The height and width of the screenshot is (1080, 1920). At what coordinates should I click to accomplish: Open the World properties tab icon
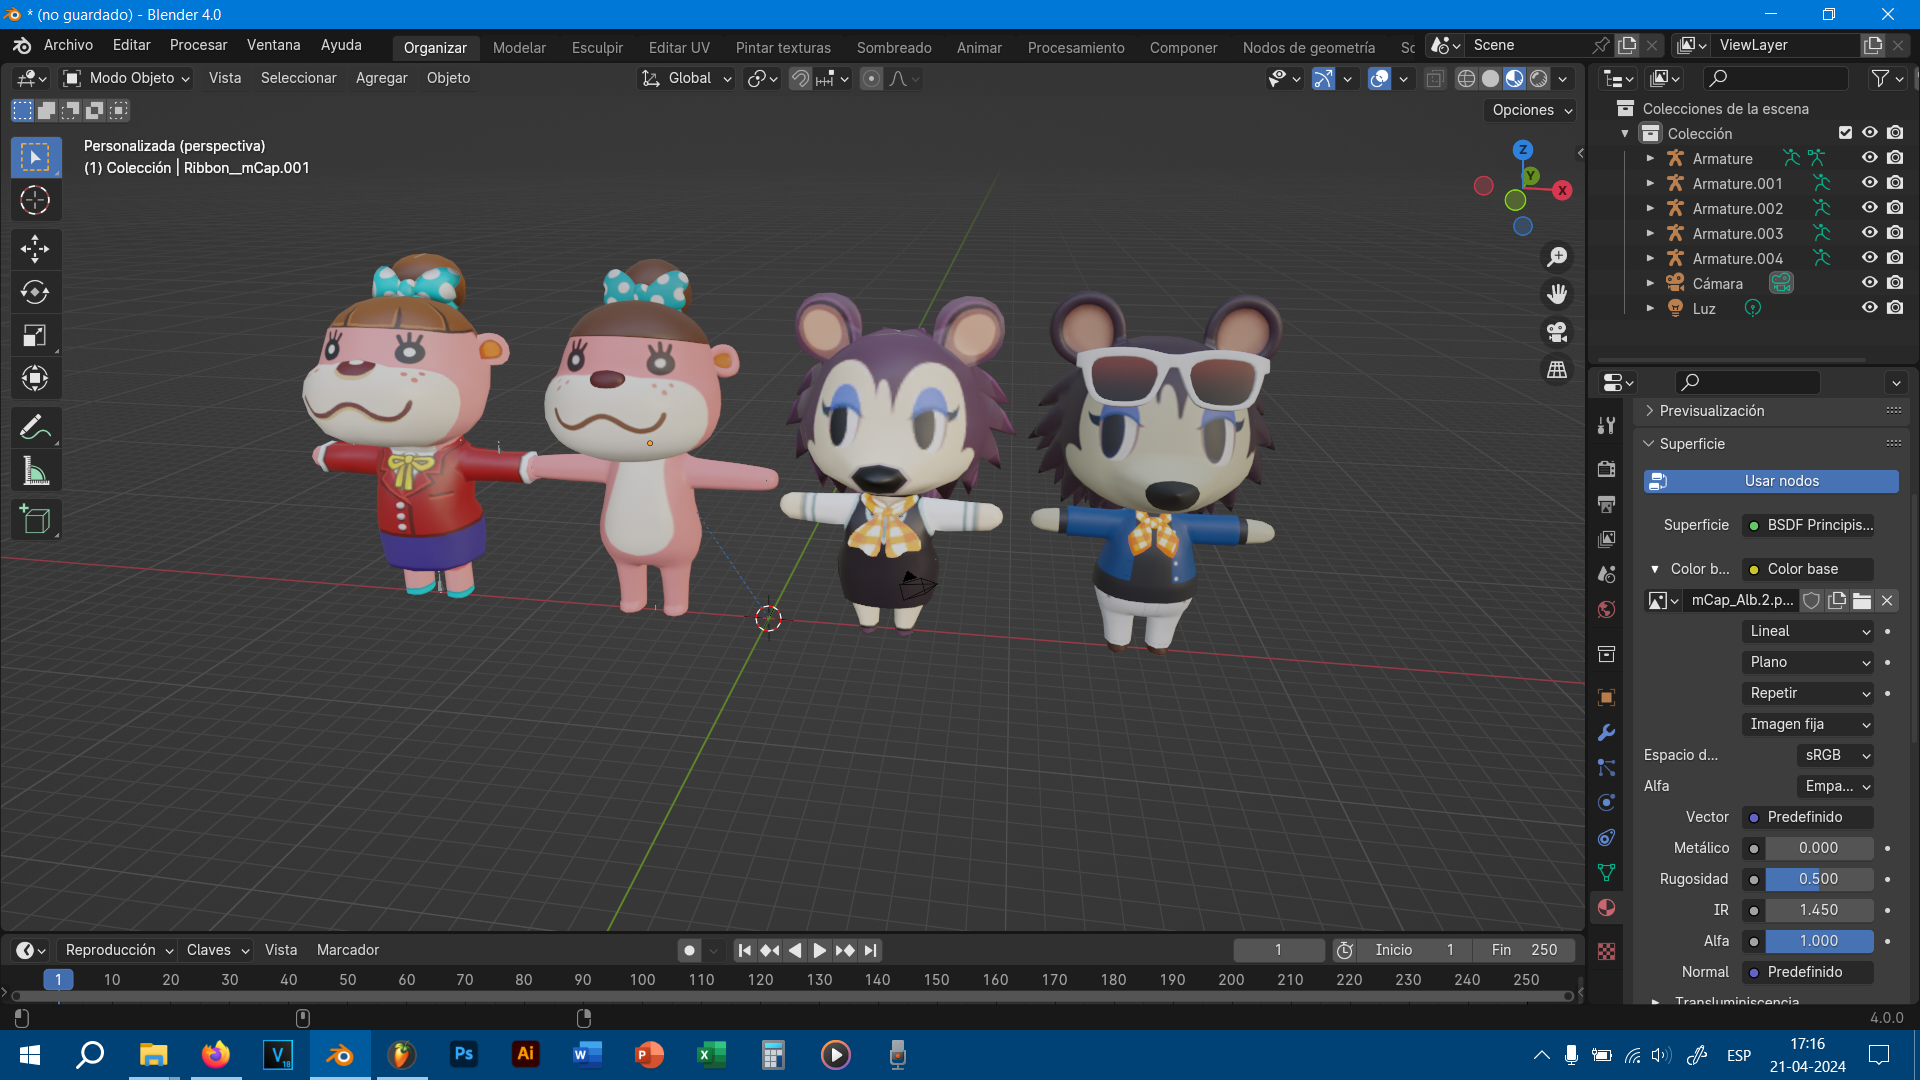coord(1606,609)
